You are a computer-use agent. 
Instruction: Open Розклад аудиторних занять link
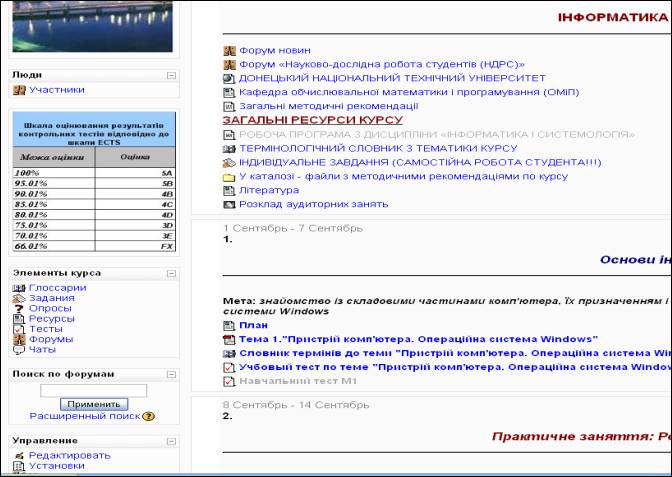tap(313, 204)
